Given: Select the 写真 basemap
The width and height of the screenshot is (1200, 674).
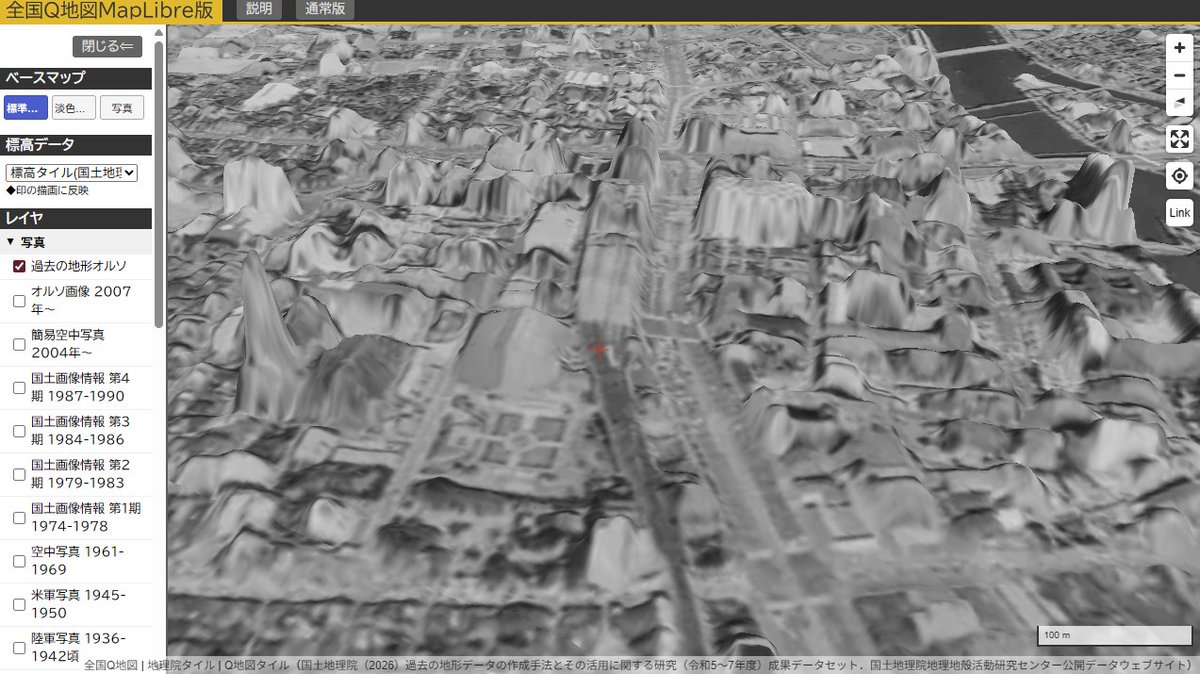Looking at the screenshot, I should point(121,108).
